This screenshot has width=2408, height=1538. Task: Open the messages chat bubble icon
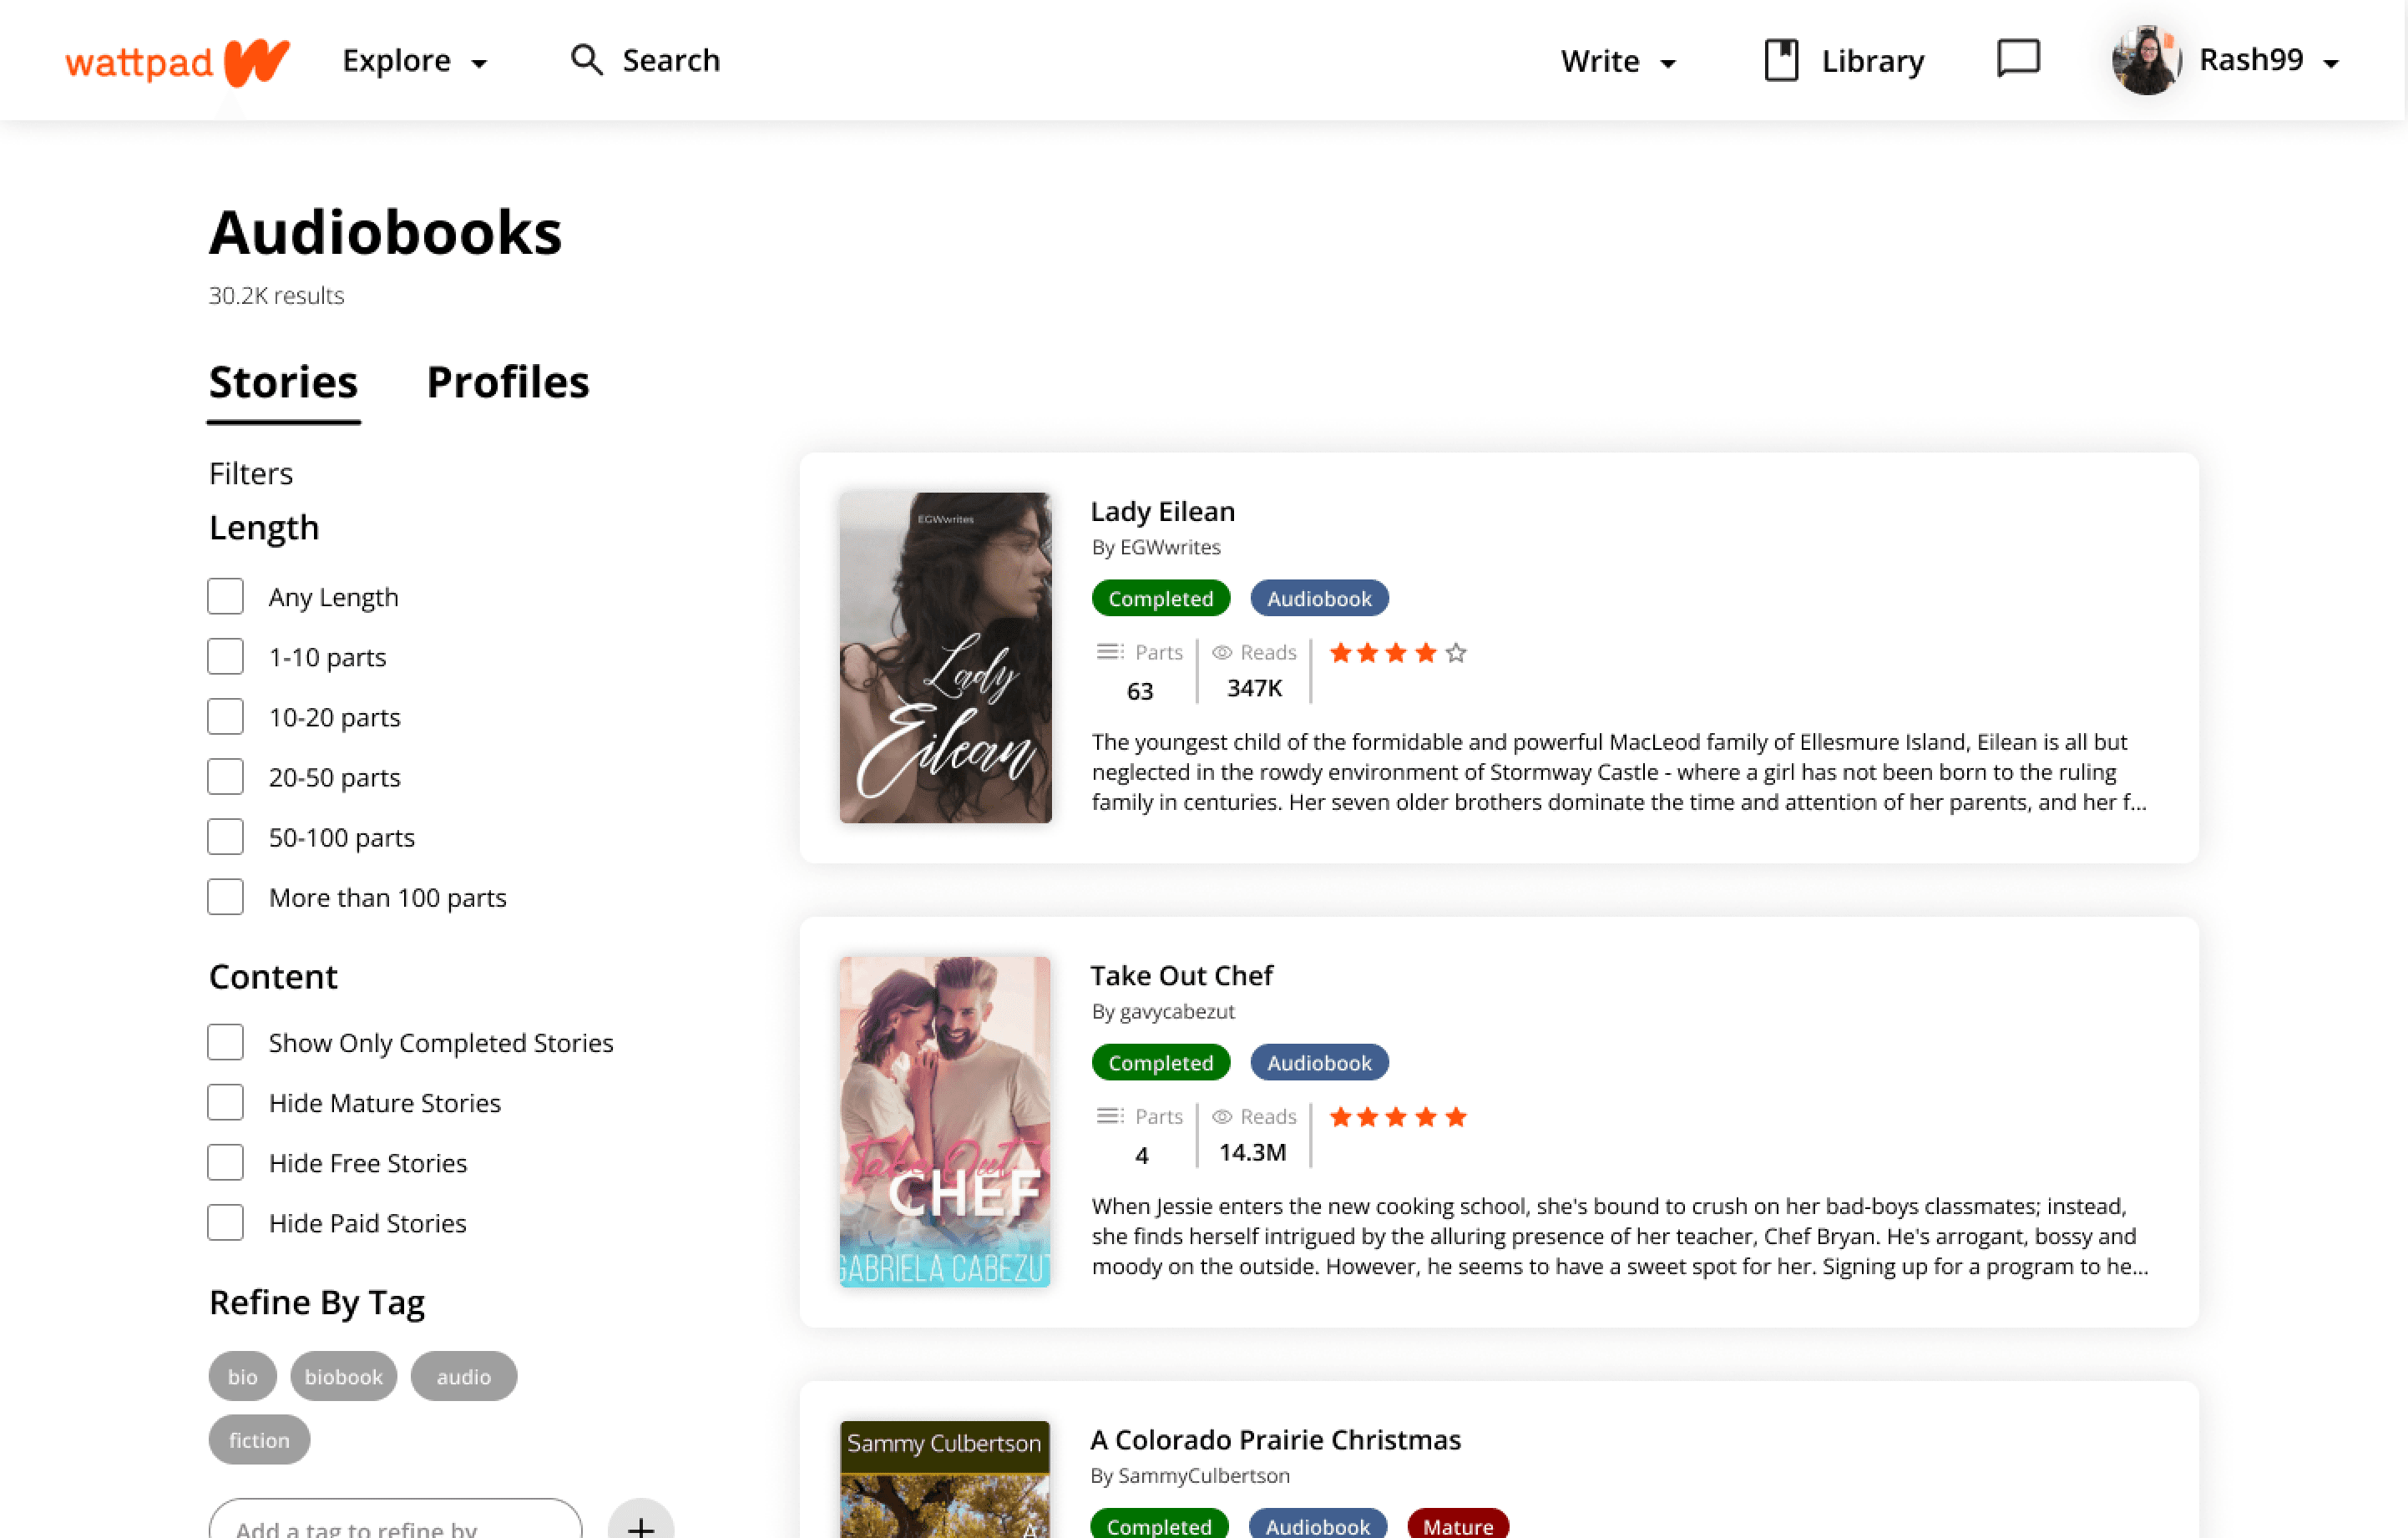click(x=2017, y=58)
